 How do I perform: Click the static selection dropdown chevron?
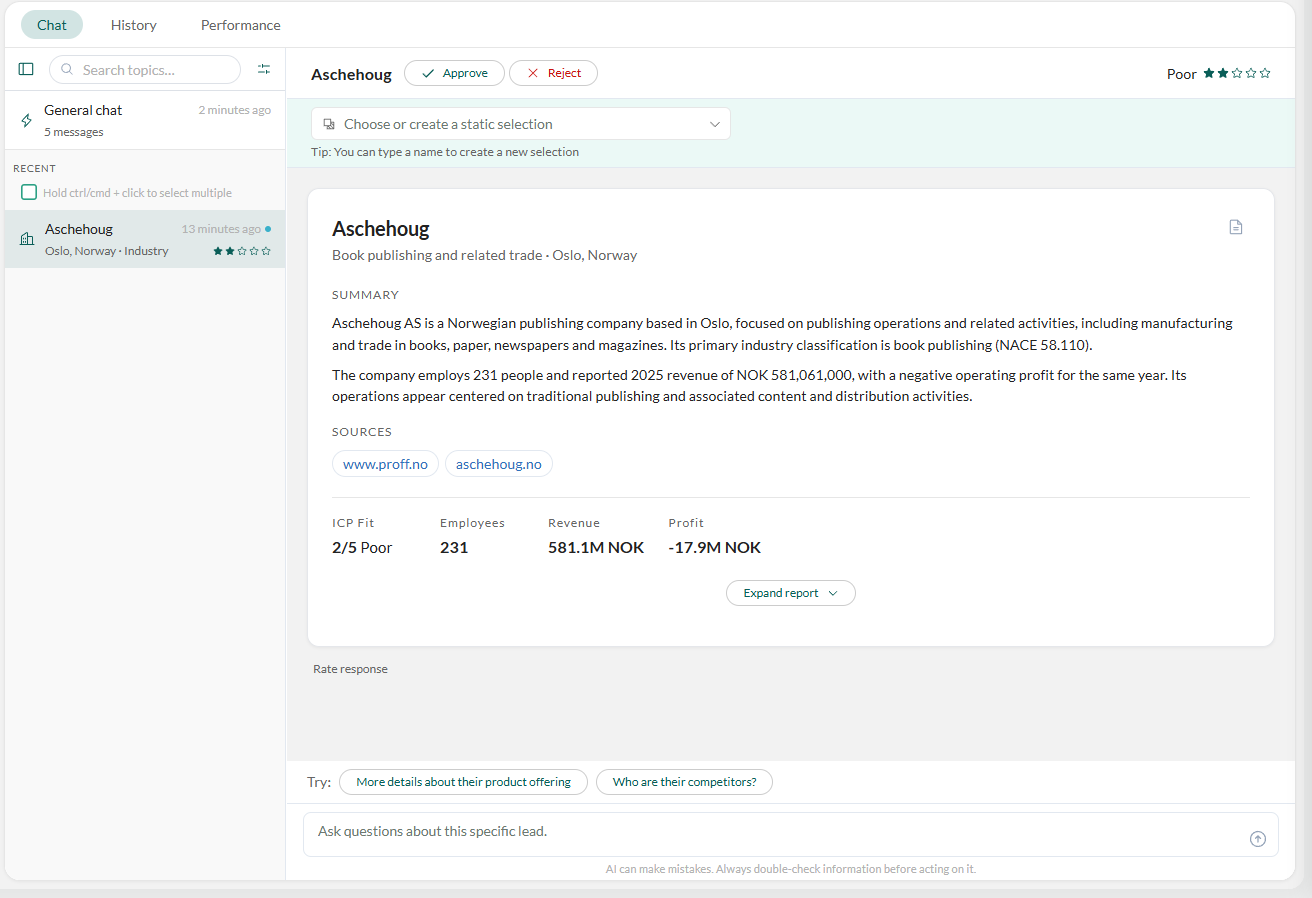coord(715,124)
